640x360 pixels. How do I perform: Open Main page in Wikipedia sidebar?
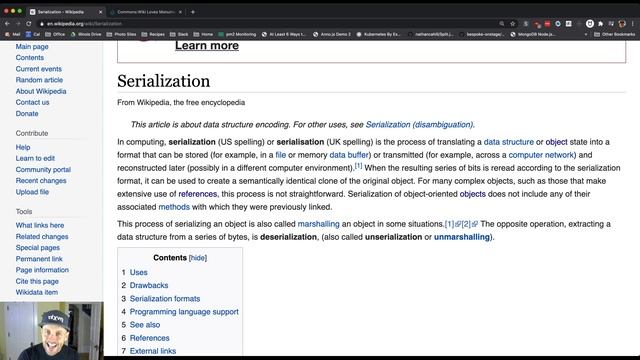tap(32, 47)
